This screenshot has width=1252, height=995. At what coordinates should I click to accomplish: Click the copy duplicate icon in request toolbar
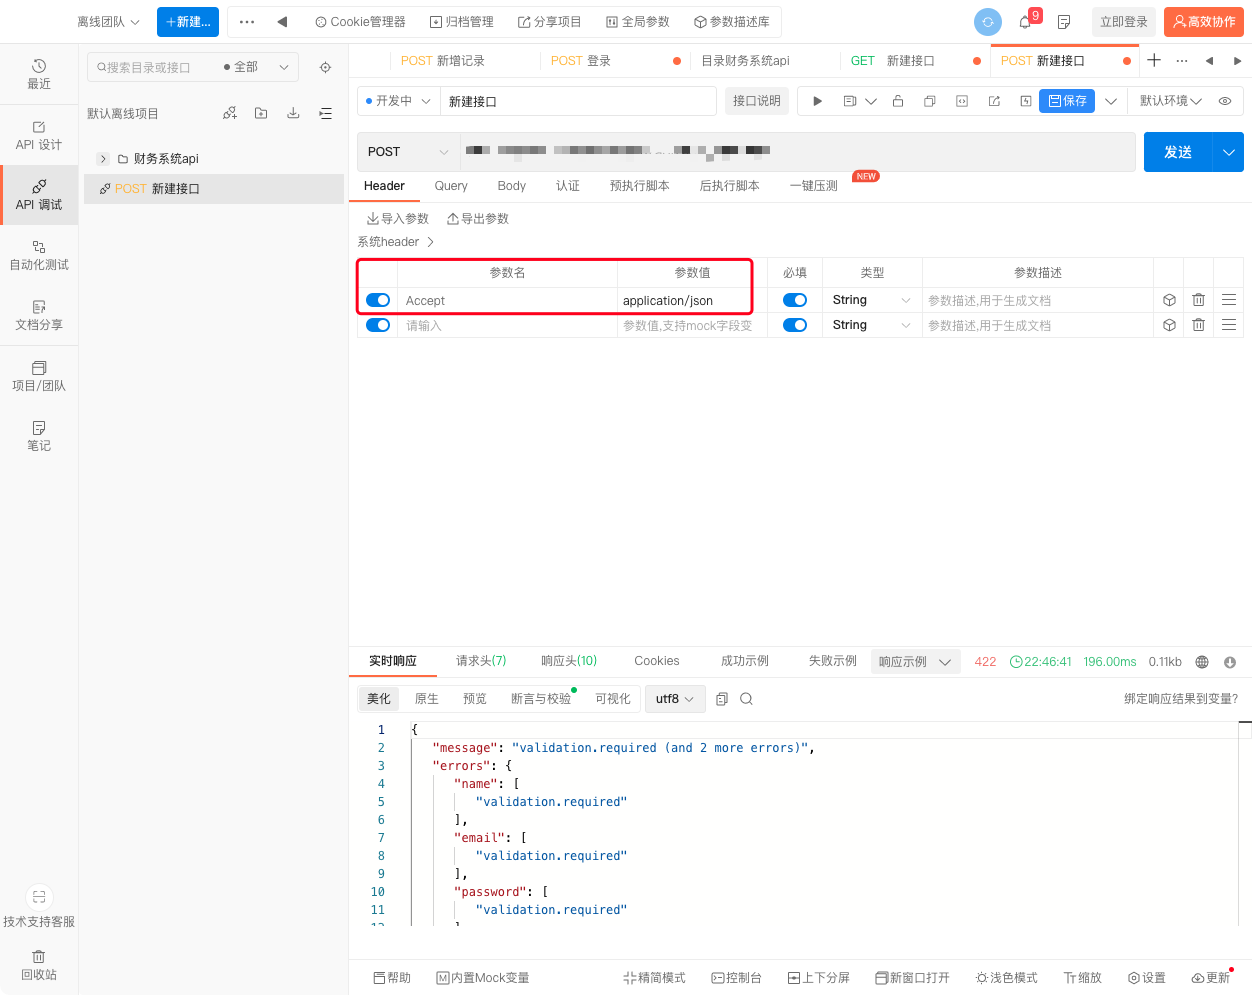point(930,101)
